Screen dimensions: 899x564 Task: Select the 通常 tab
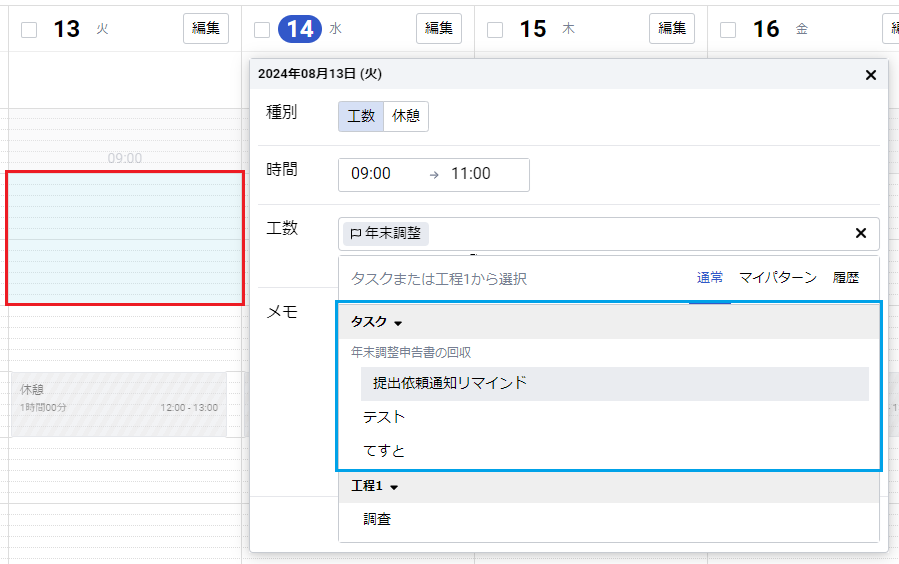pyautogui.click(x=710, y=278)
